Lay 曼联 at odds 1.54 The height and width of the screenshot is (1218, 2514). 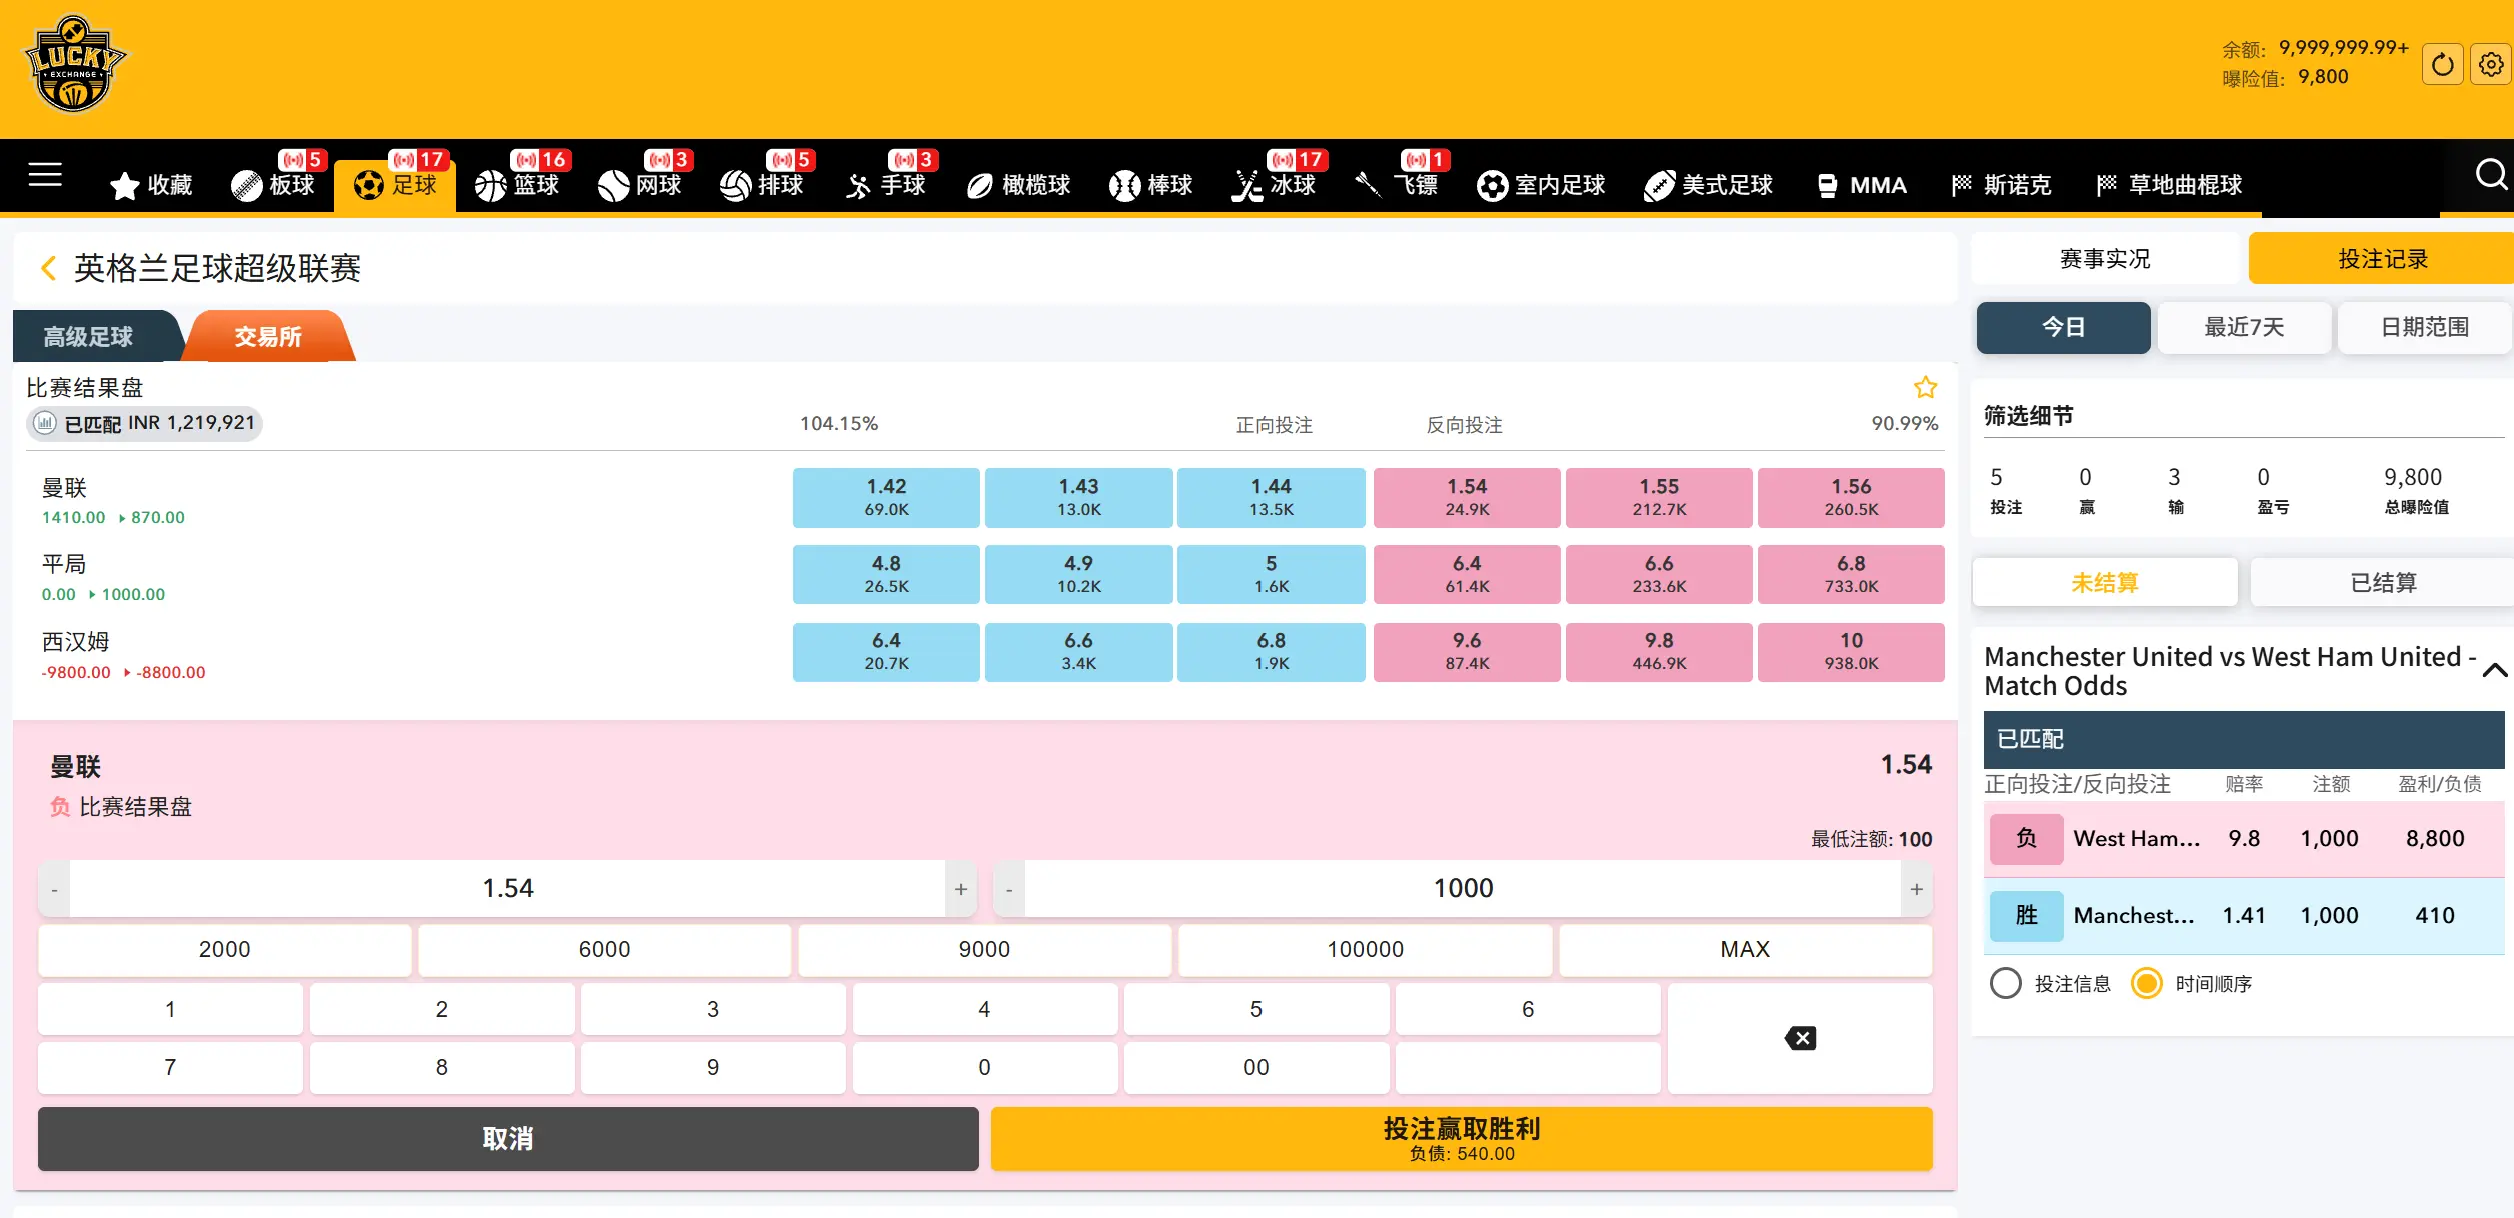pyautogui.click(x=1467, y=497)
